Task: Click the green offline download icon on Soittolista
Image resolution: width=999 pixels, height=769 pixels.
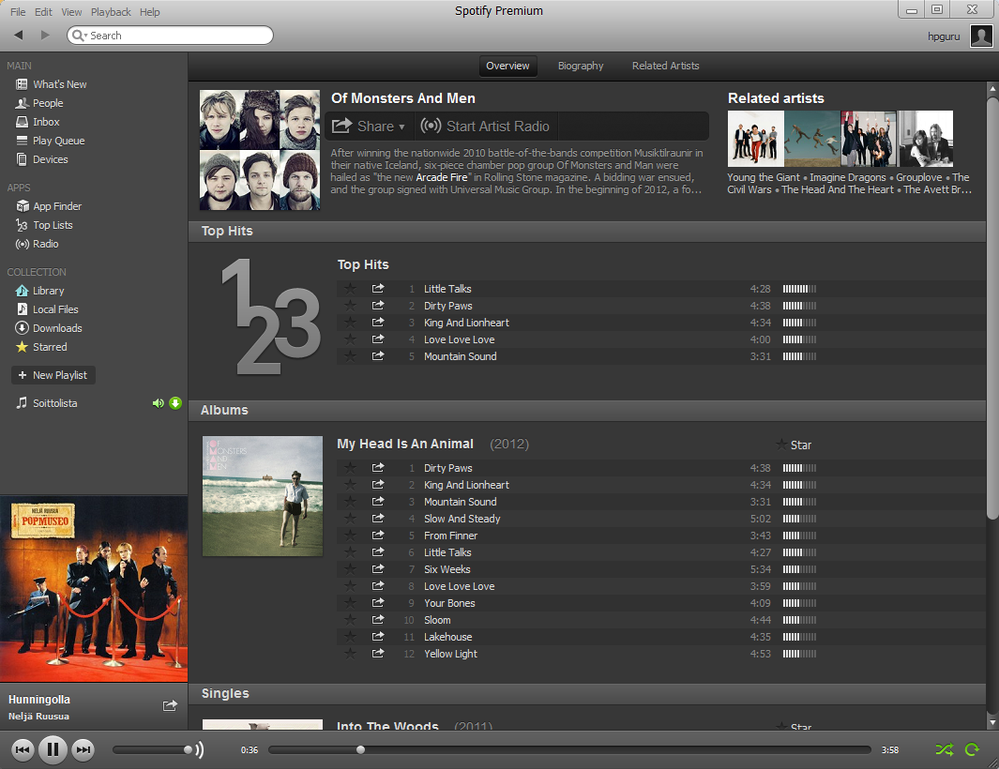Action: pos(175,403)
